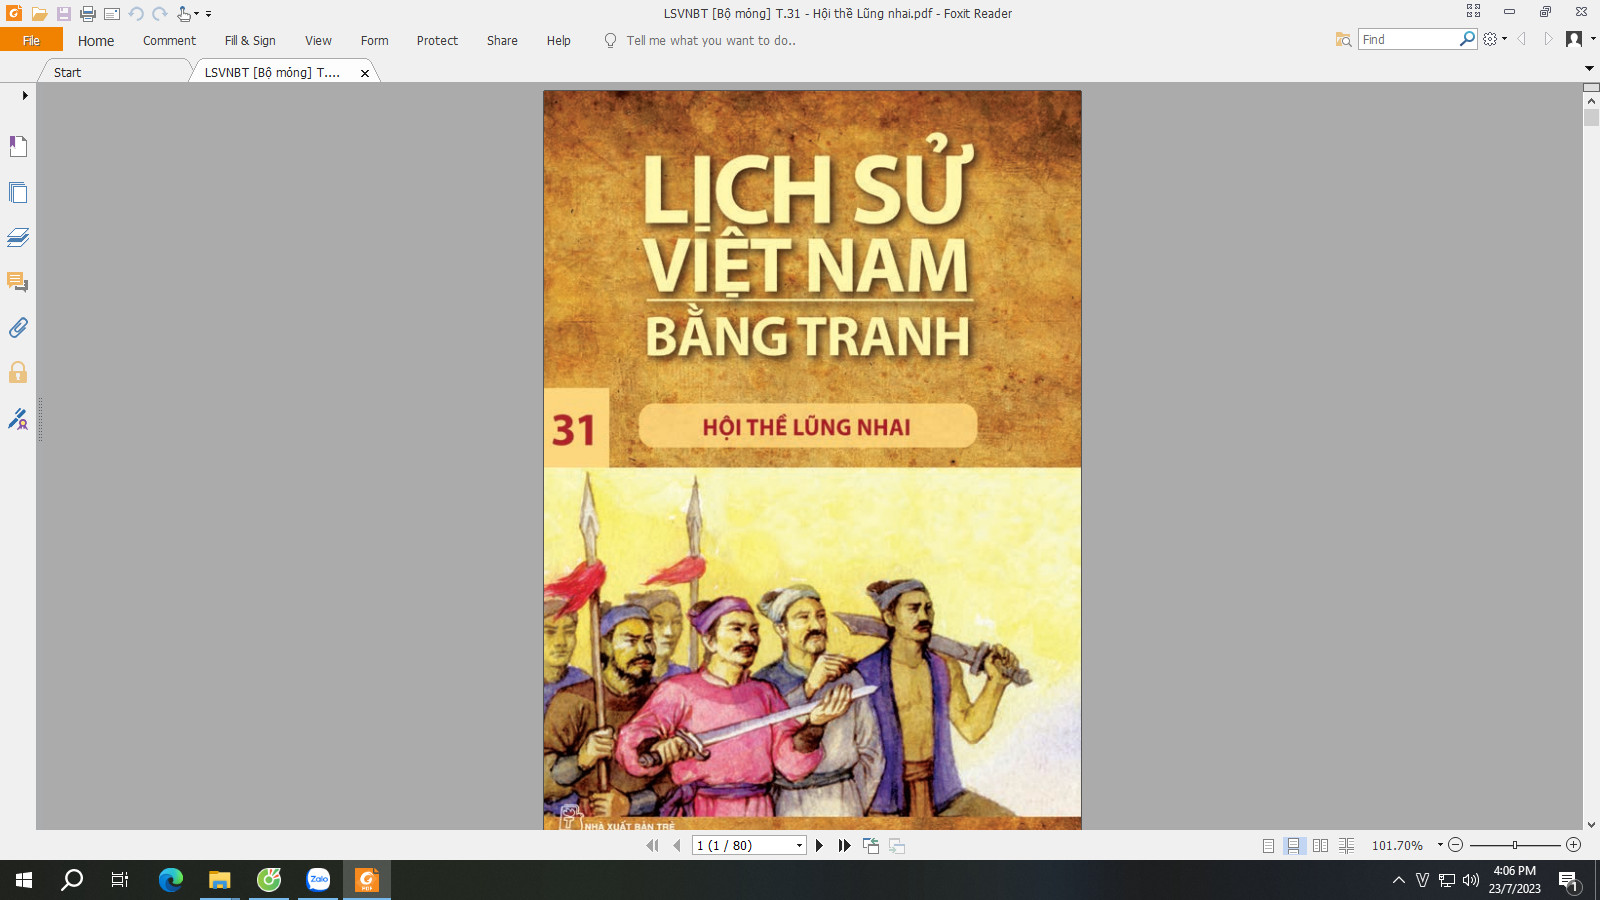This screenshot has width=1600, height=900.
Task: Open the Form ribbon tab
Action: click(374, 41)
